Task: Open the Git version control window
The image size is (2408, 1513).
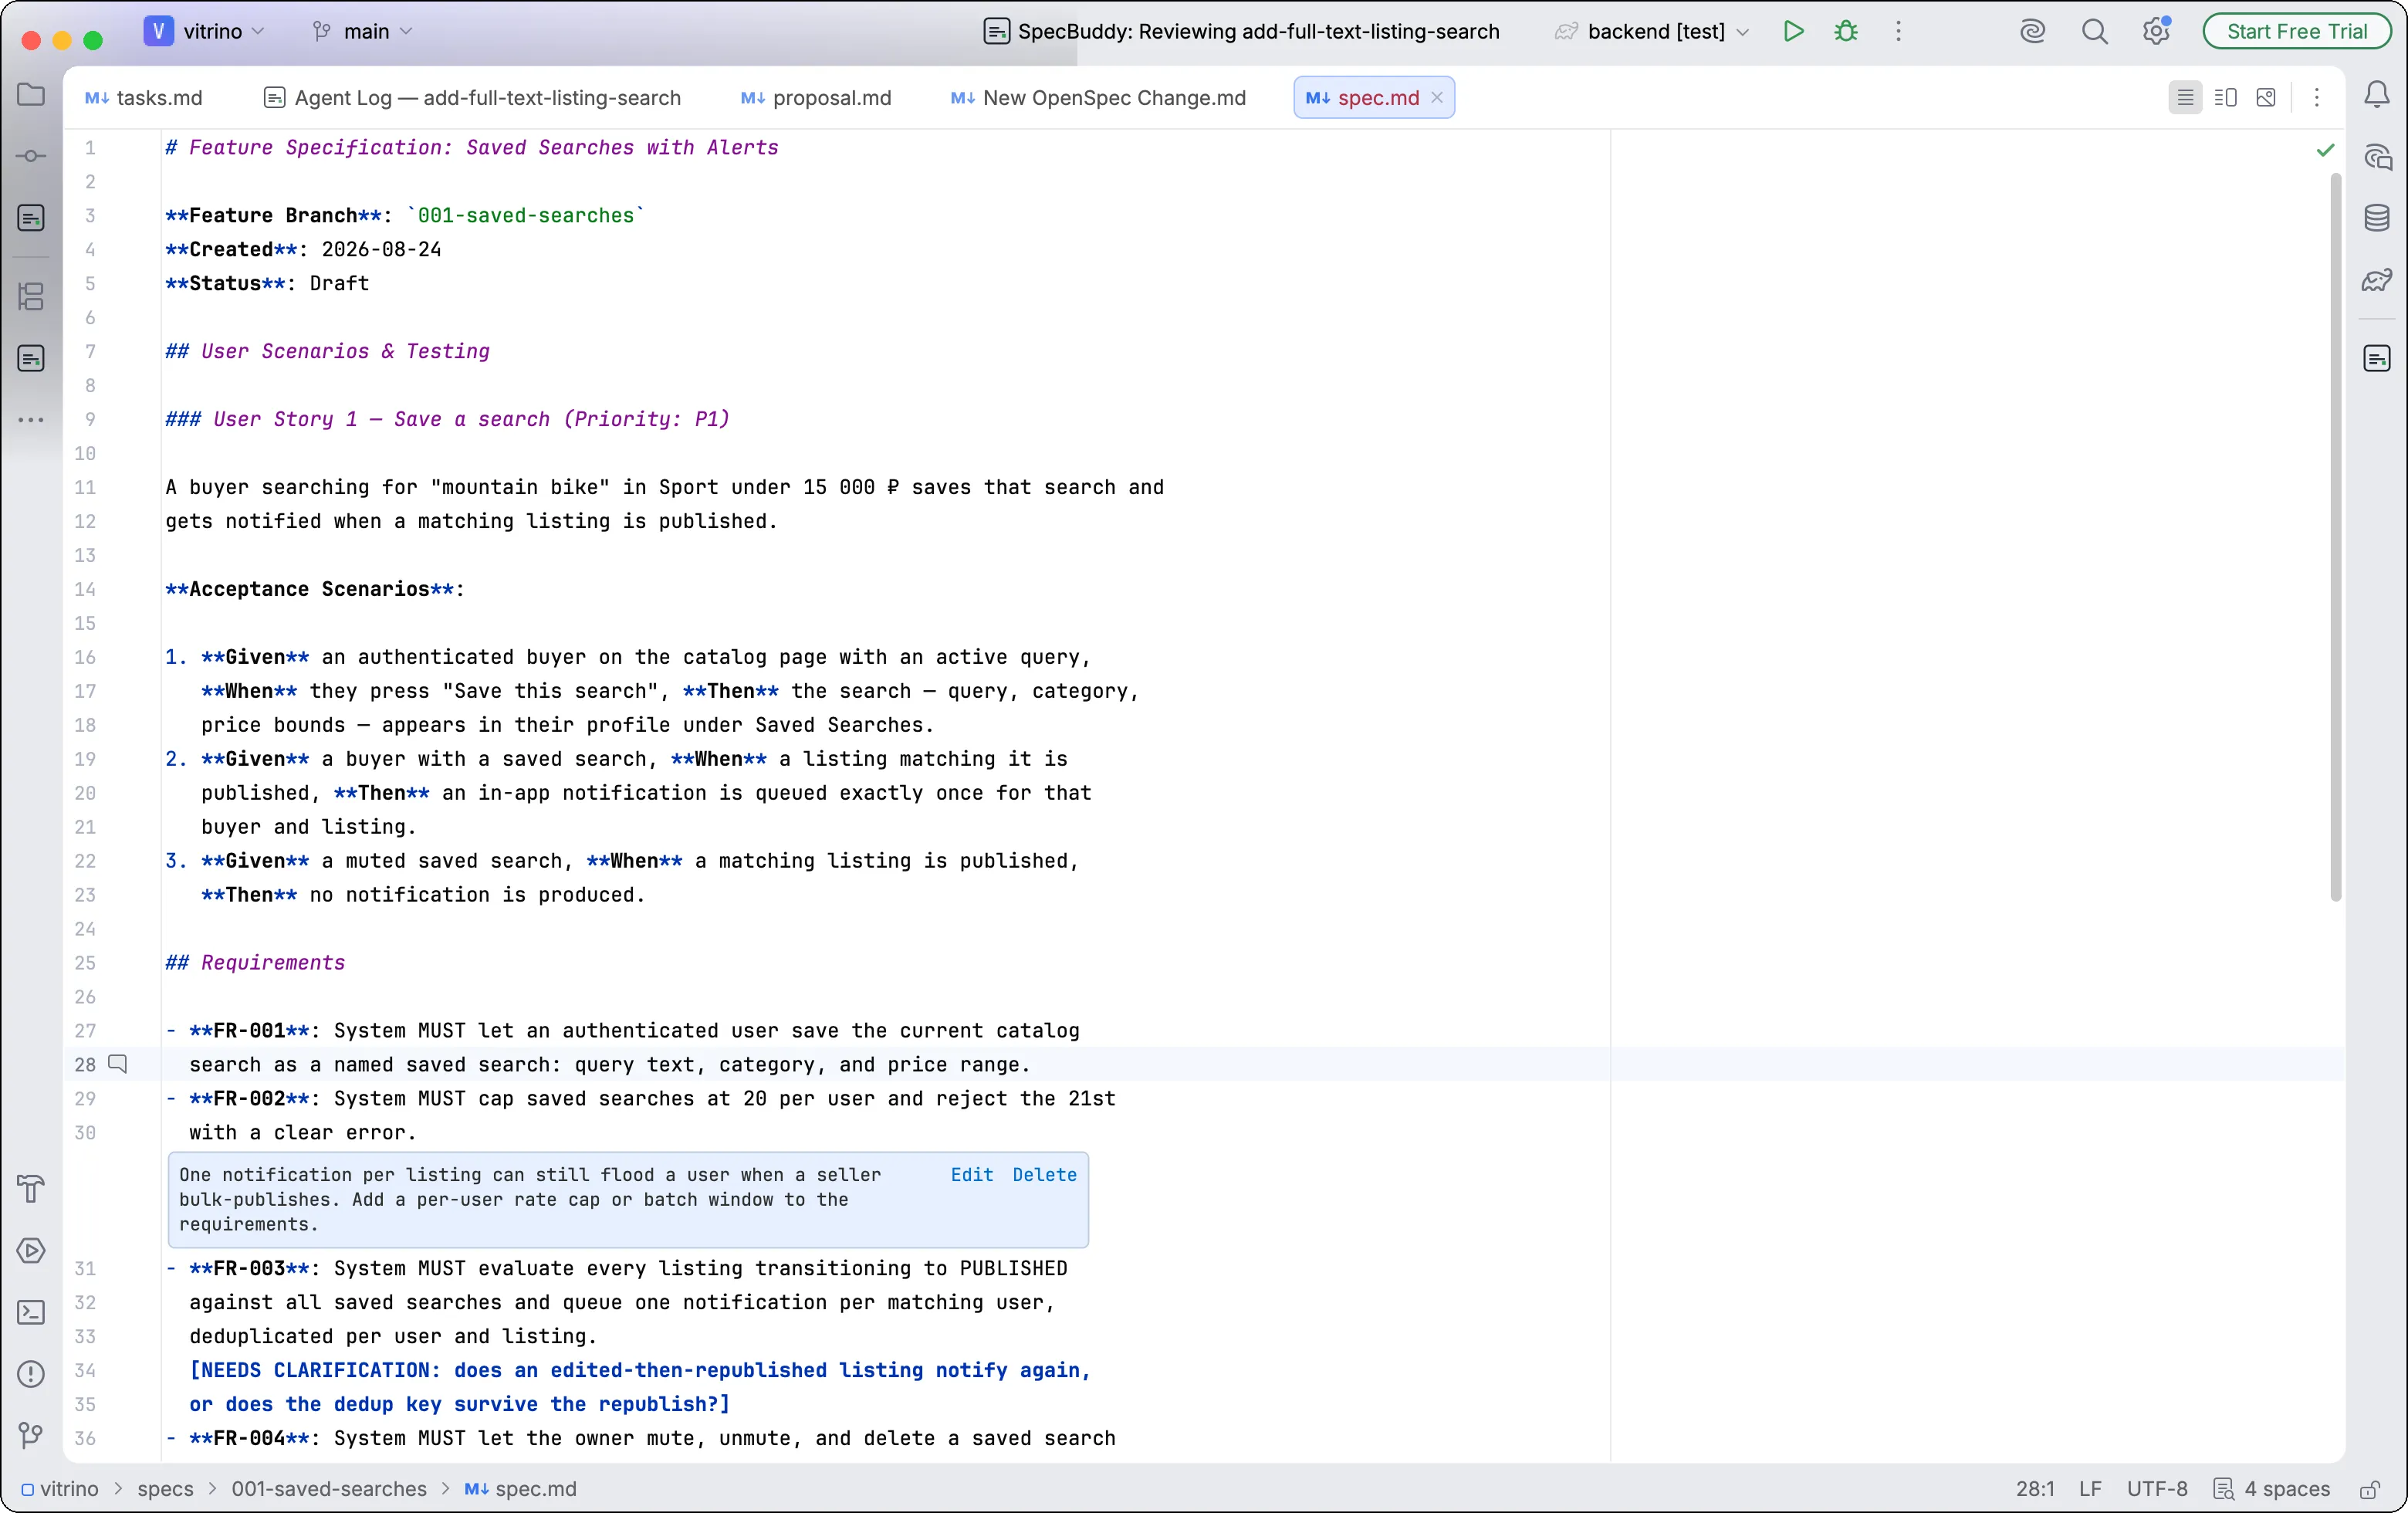Action: [x=31, y=1436]
